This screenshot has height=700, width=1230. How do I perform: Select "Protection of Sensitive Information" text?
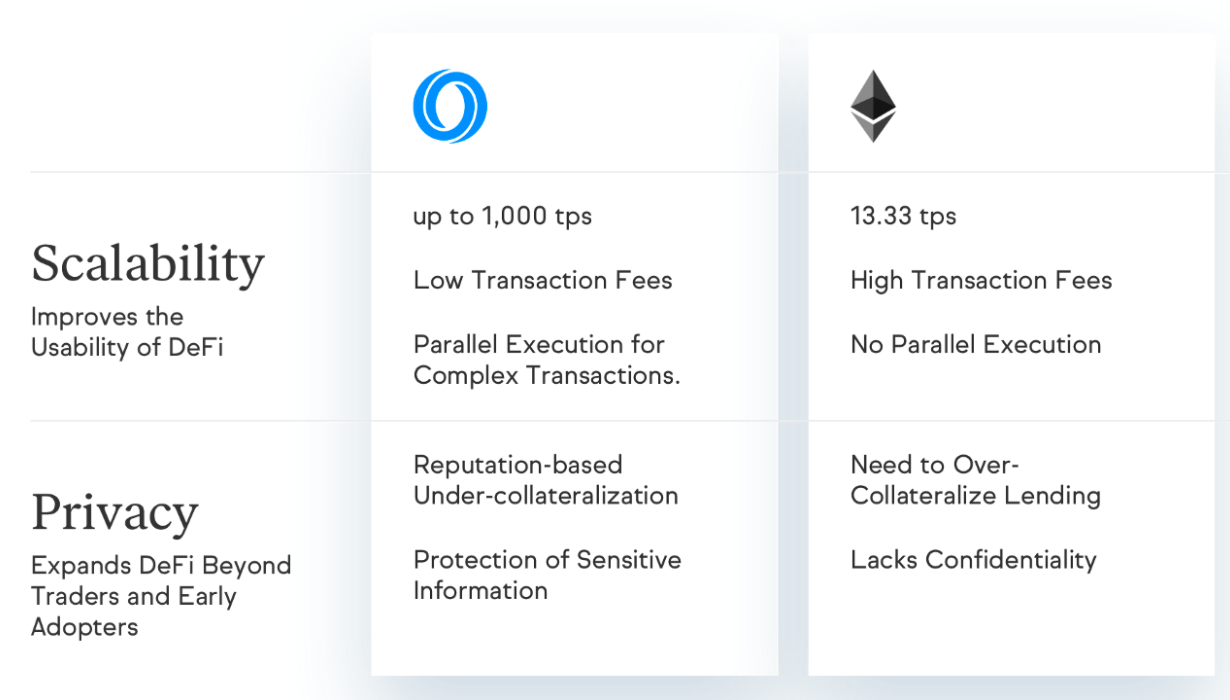547,574
